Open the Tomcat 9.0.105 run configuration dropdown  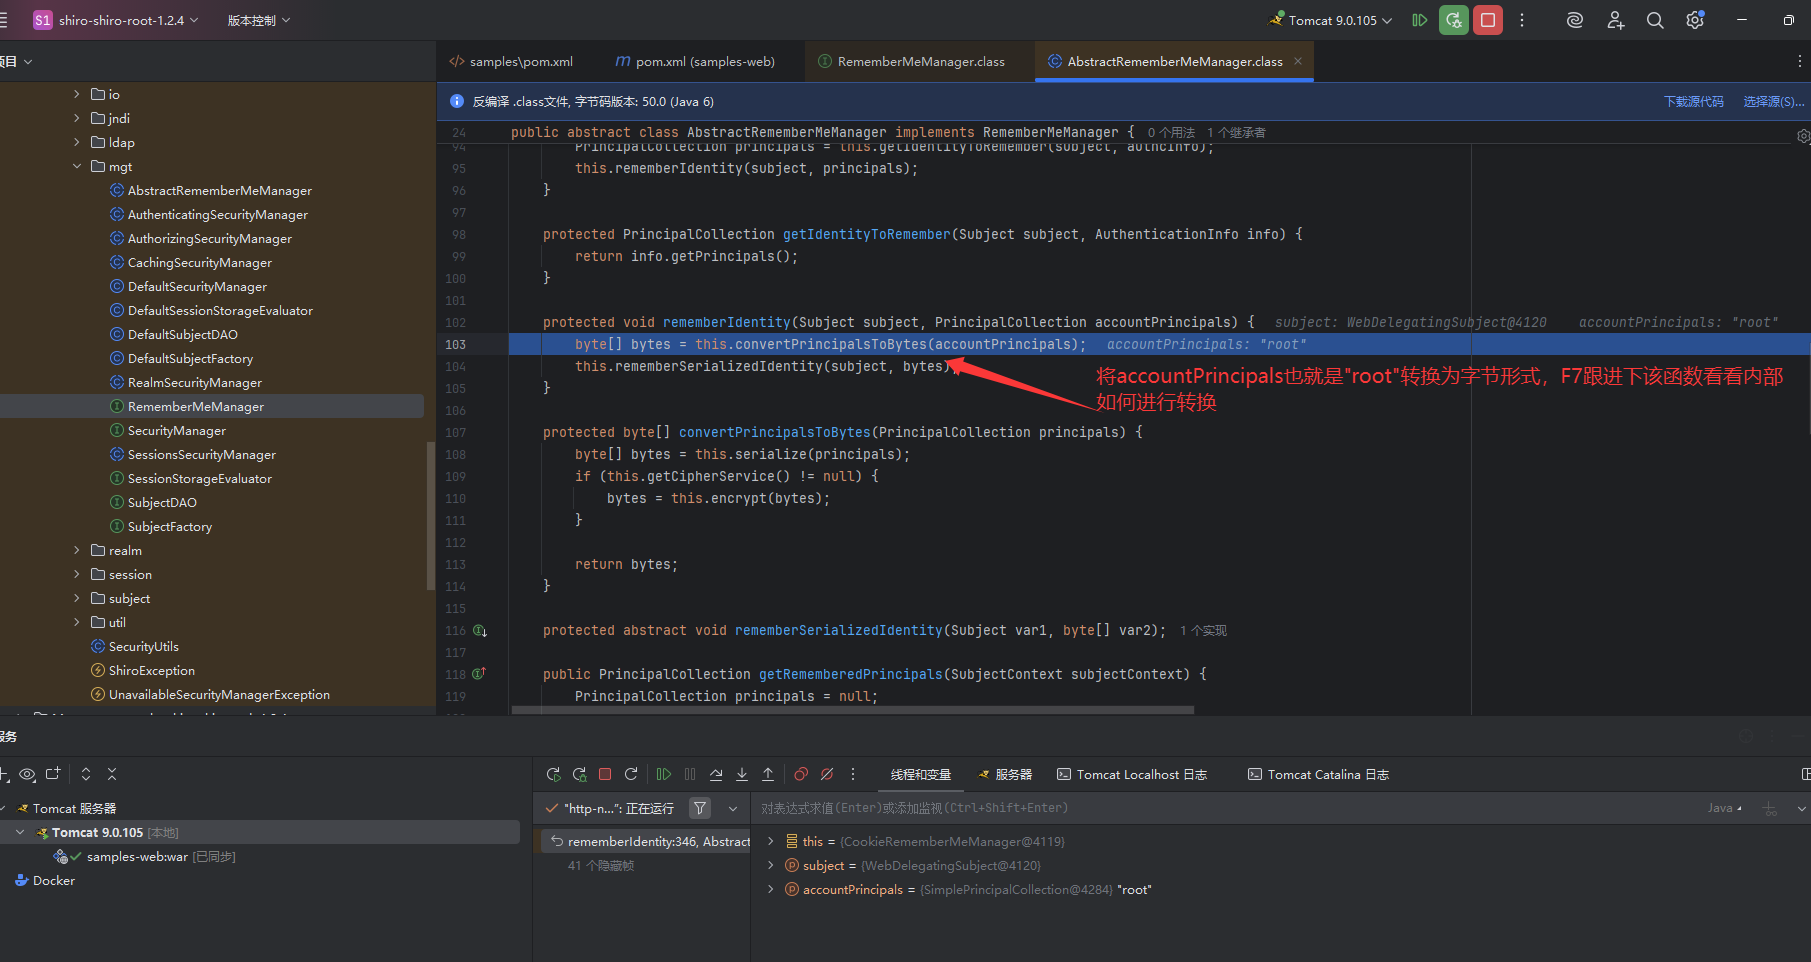[x=1330, y=20]
